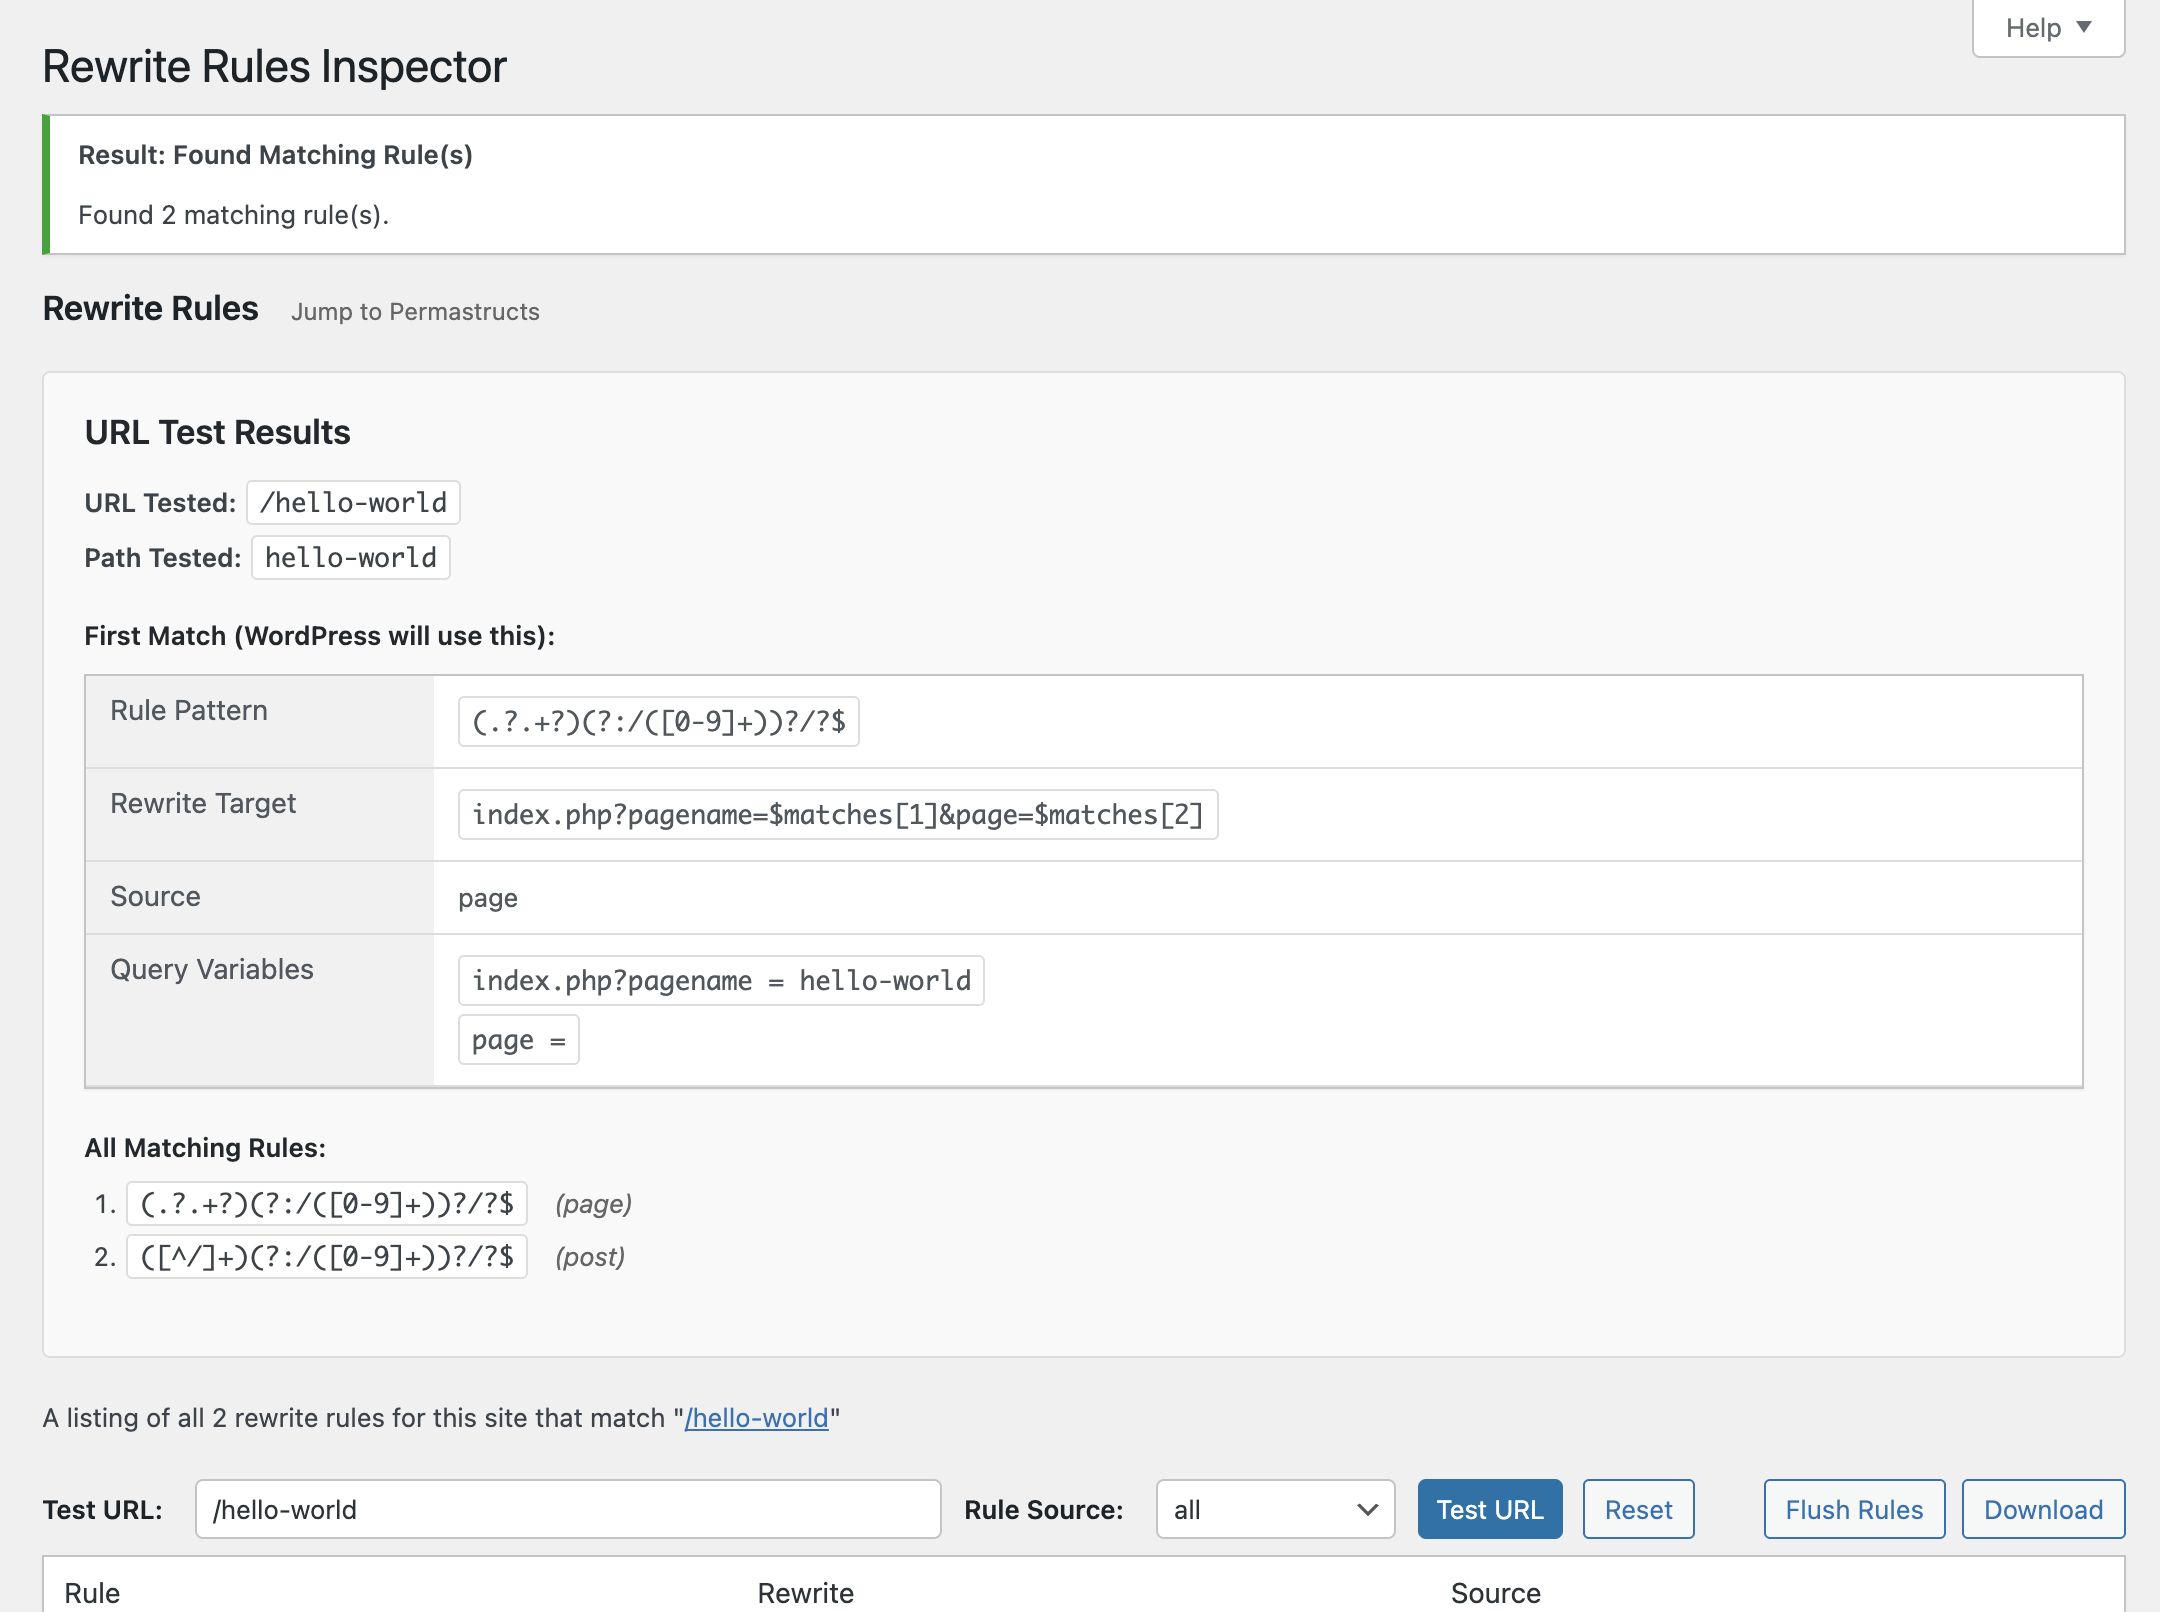Click the Download button

pyautogui.click(x=2043, y=1509)
